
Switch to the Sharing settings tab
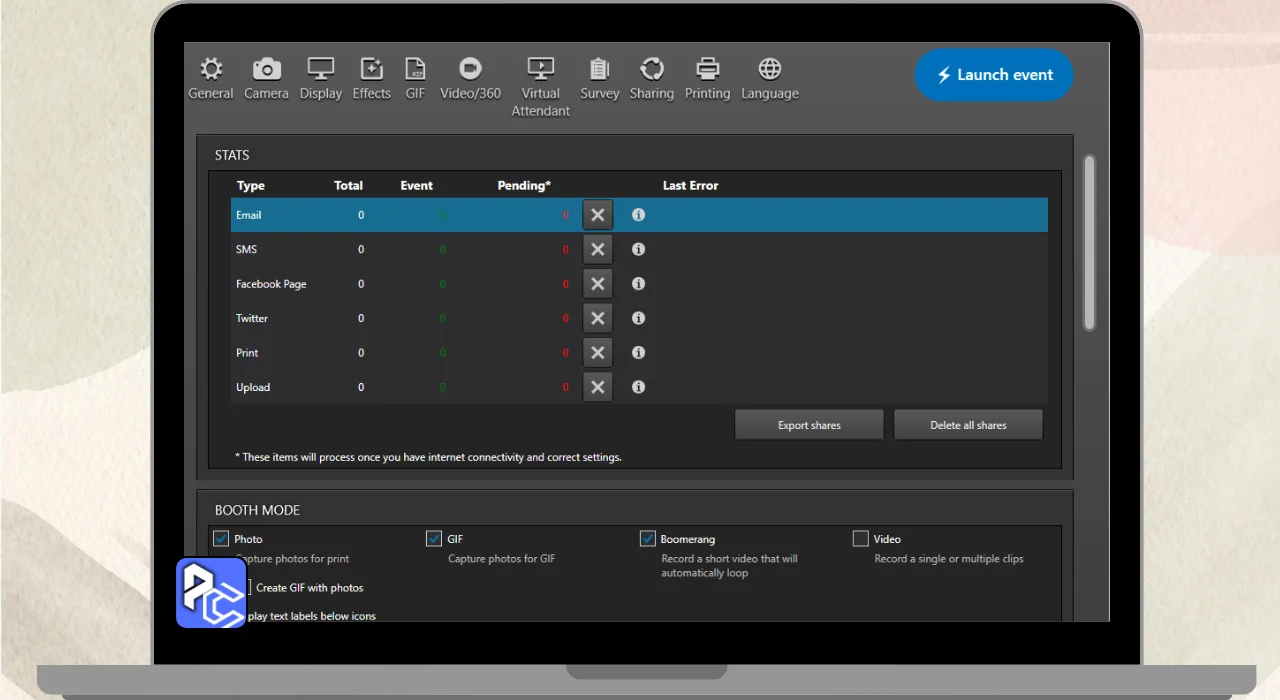pos(651,69)
